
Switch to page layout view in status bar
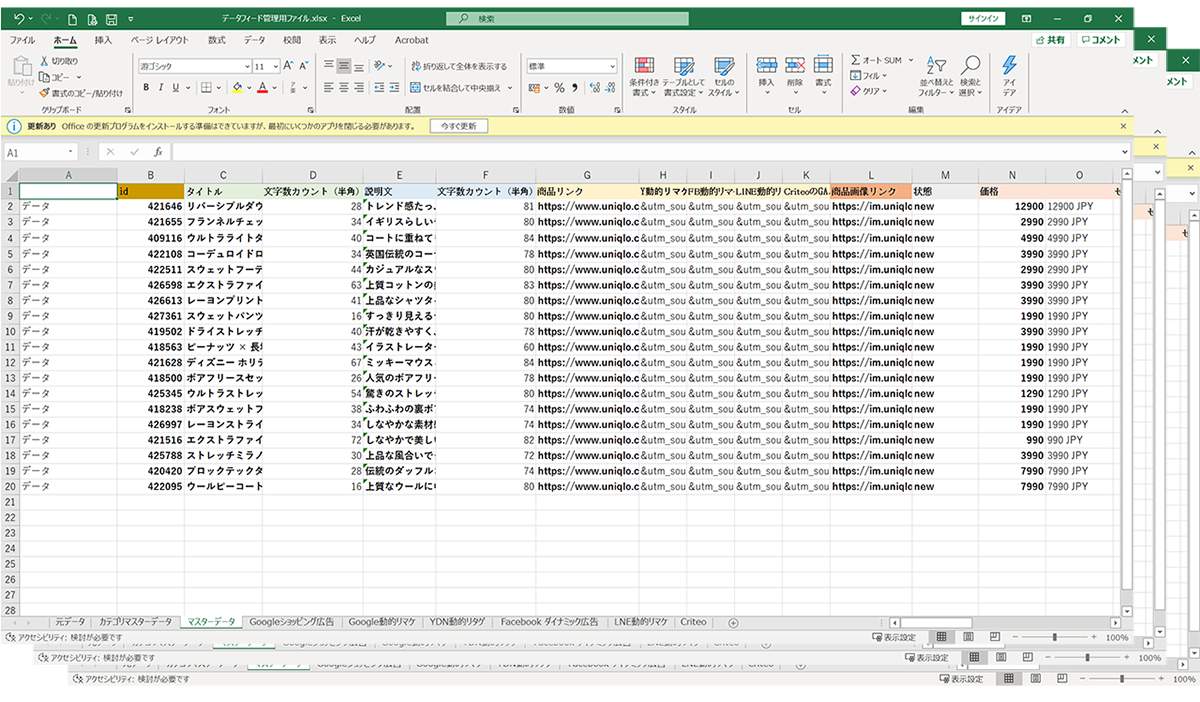point(967,637)
